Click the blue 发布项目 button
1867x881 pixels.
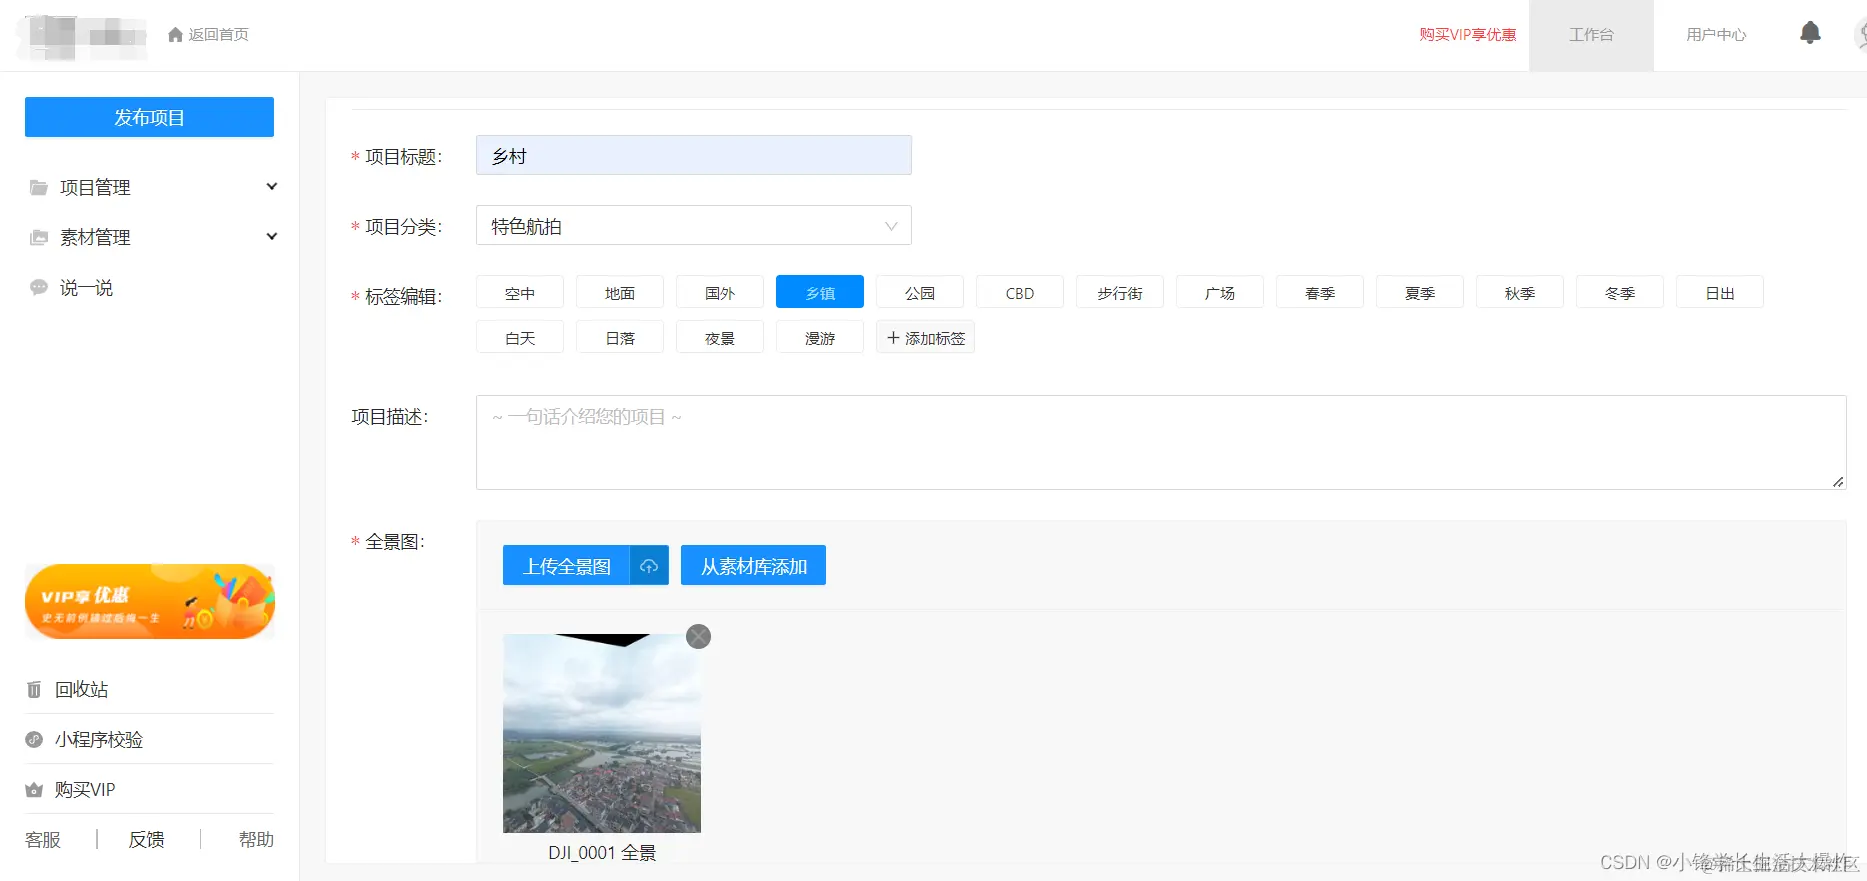tap(149, 117)
